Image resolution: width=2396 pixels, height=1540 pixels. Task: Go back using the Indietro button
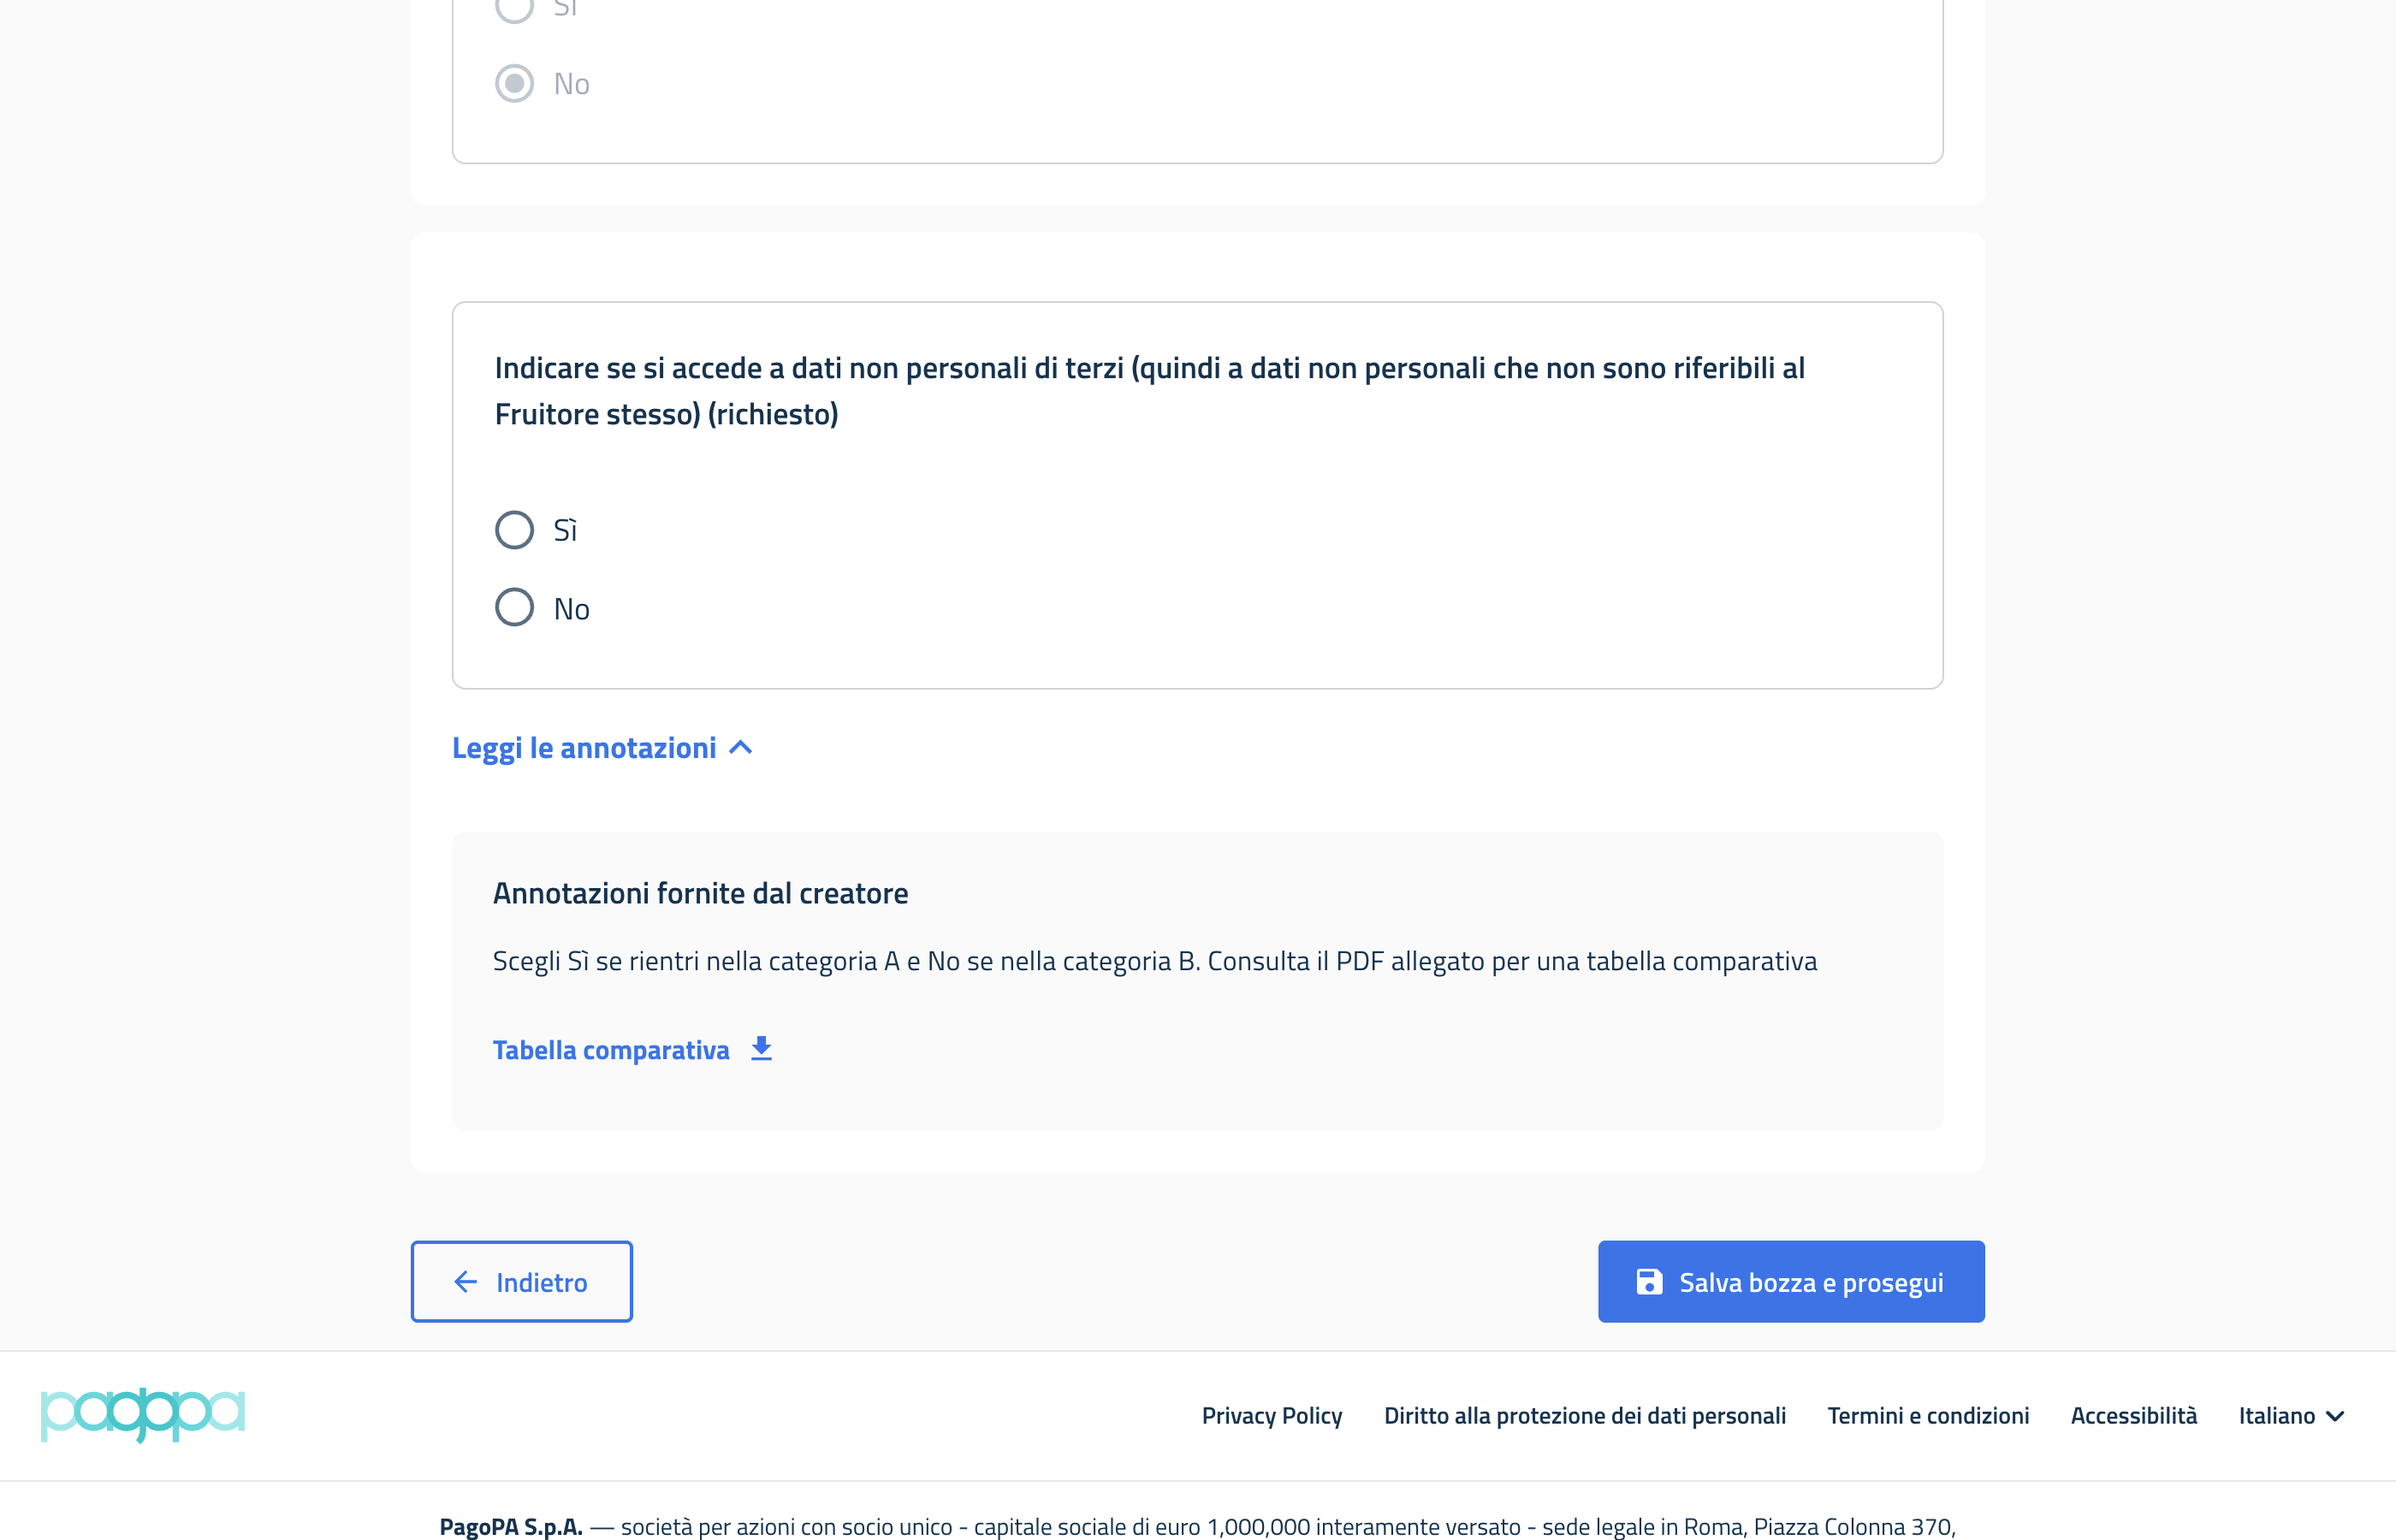coord(521,1281)
